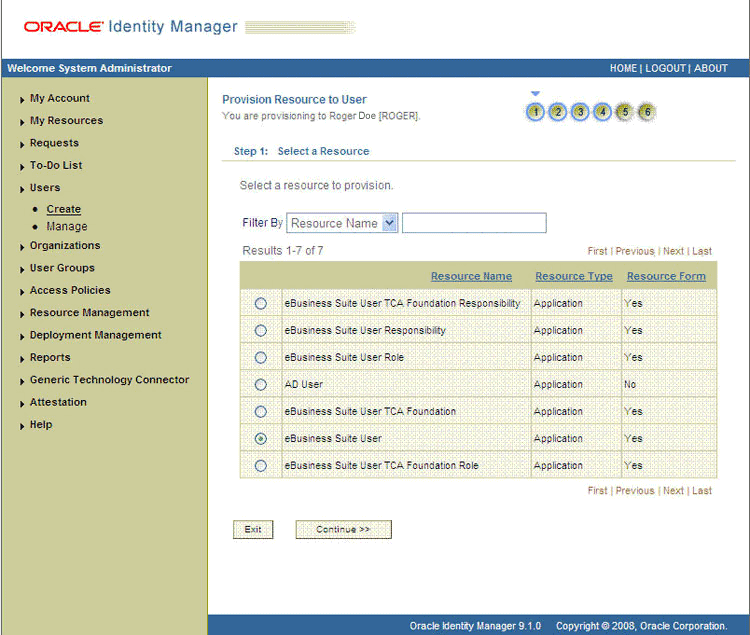Select eBusiness Suite User Responsibility radio button
The height and width of the screenshot is (635, 750).
pos(261,330)
